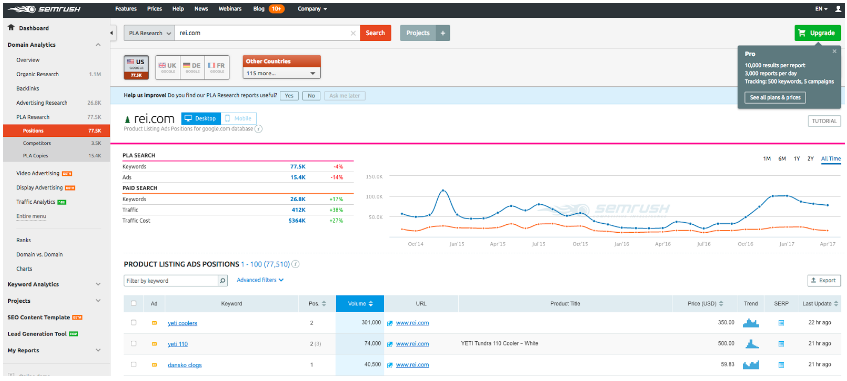Open Organic Research in the sidebar

point(37,74)
